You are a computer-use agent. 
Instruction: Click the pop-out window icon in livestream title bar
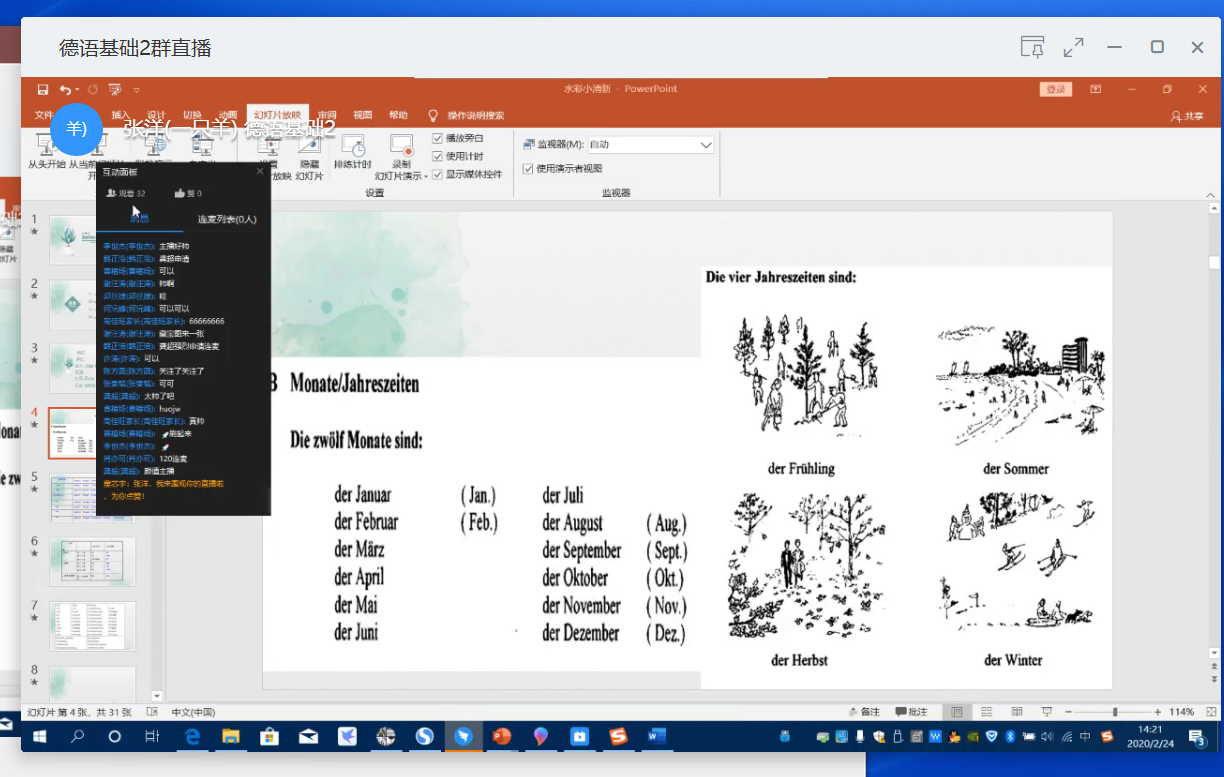pyautogui.click(x=1032, y=47)
